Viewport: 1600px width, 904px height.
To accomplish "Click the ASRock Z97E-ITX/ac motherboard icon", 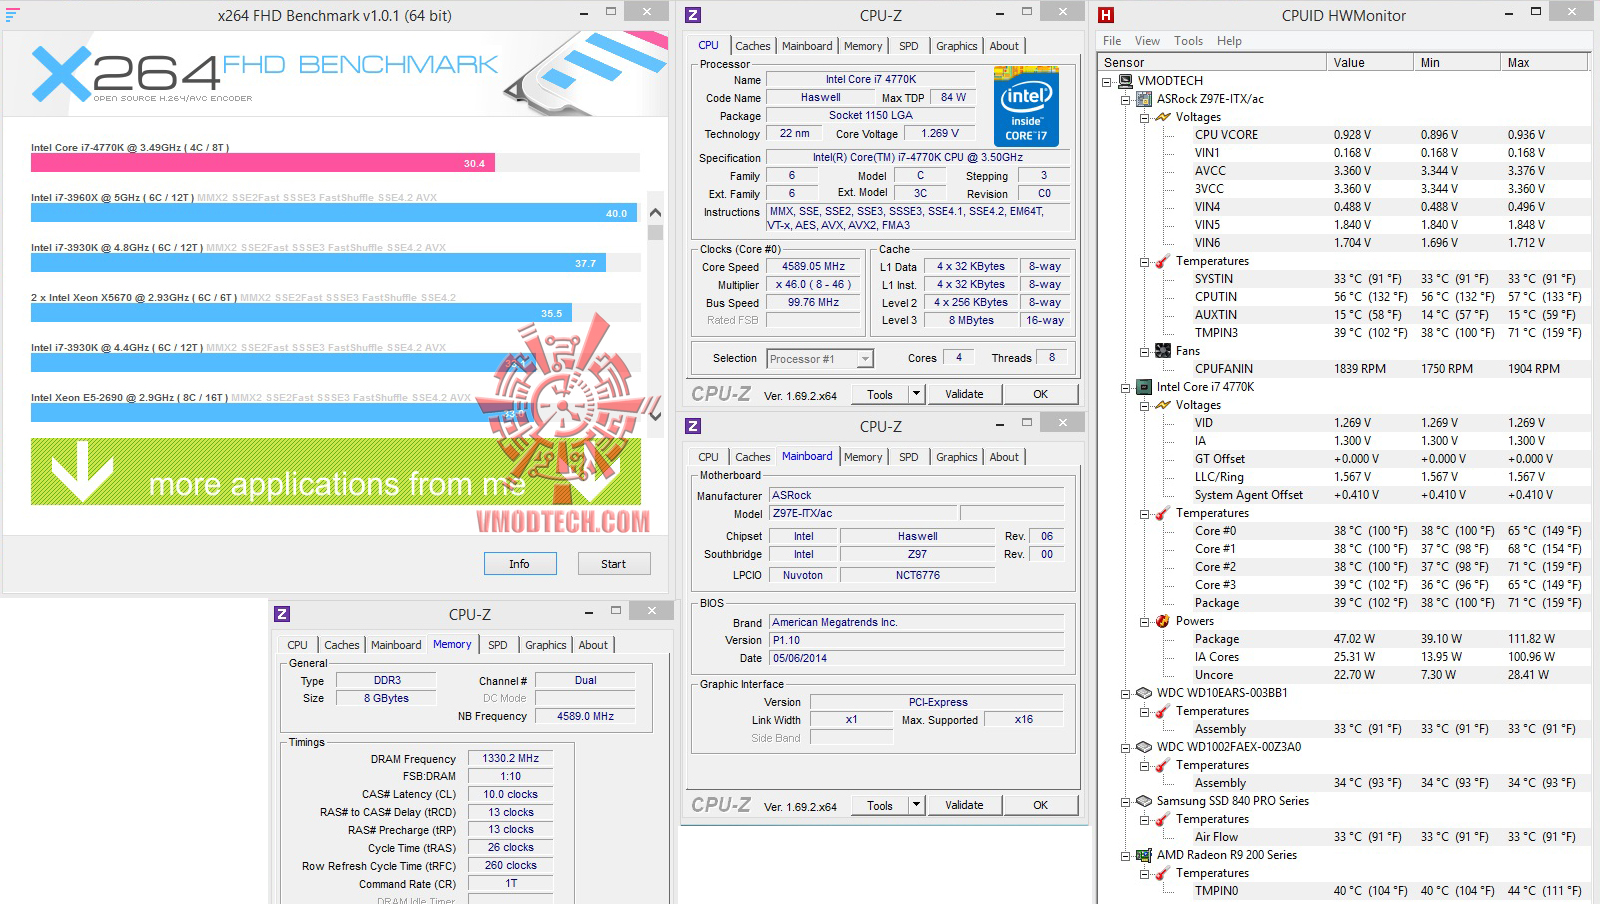I will (1144, 99).
